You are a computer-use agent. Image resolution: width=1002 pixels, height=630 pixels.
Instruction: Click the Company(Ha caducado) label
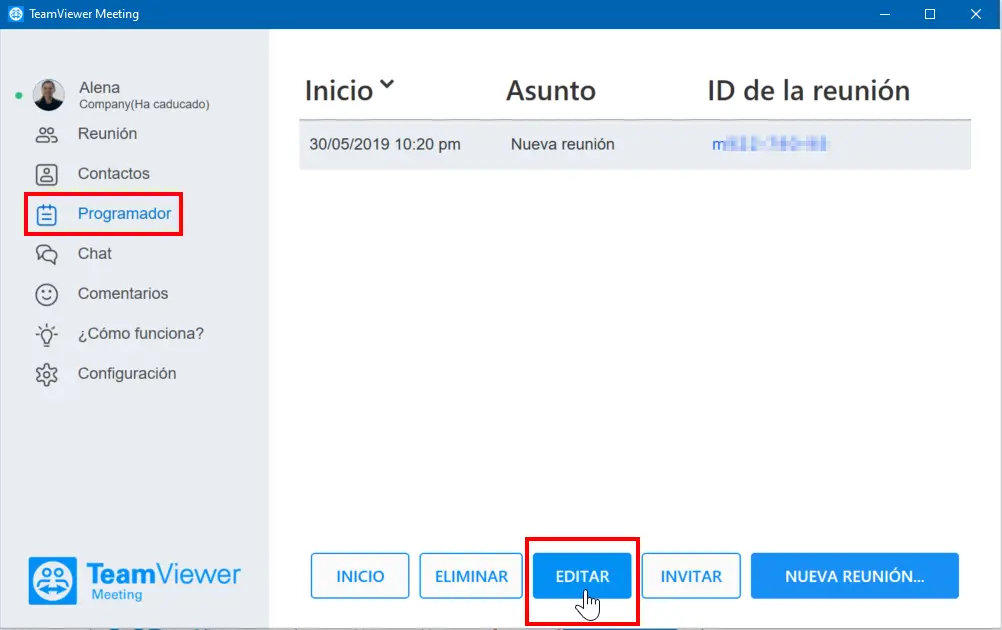tap(144, 104)
